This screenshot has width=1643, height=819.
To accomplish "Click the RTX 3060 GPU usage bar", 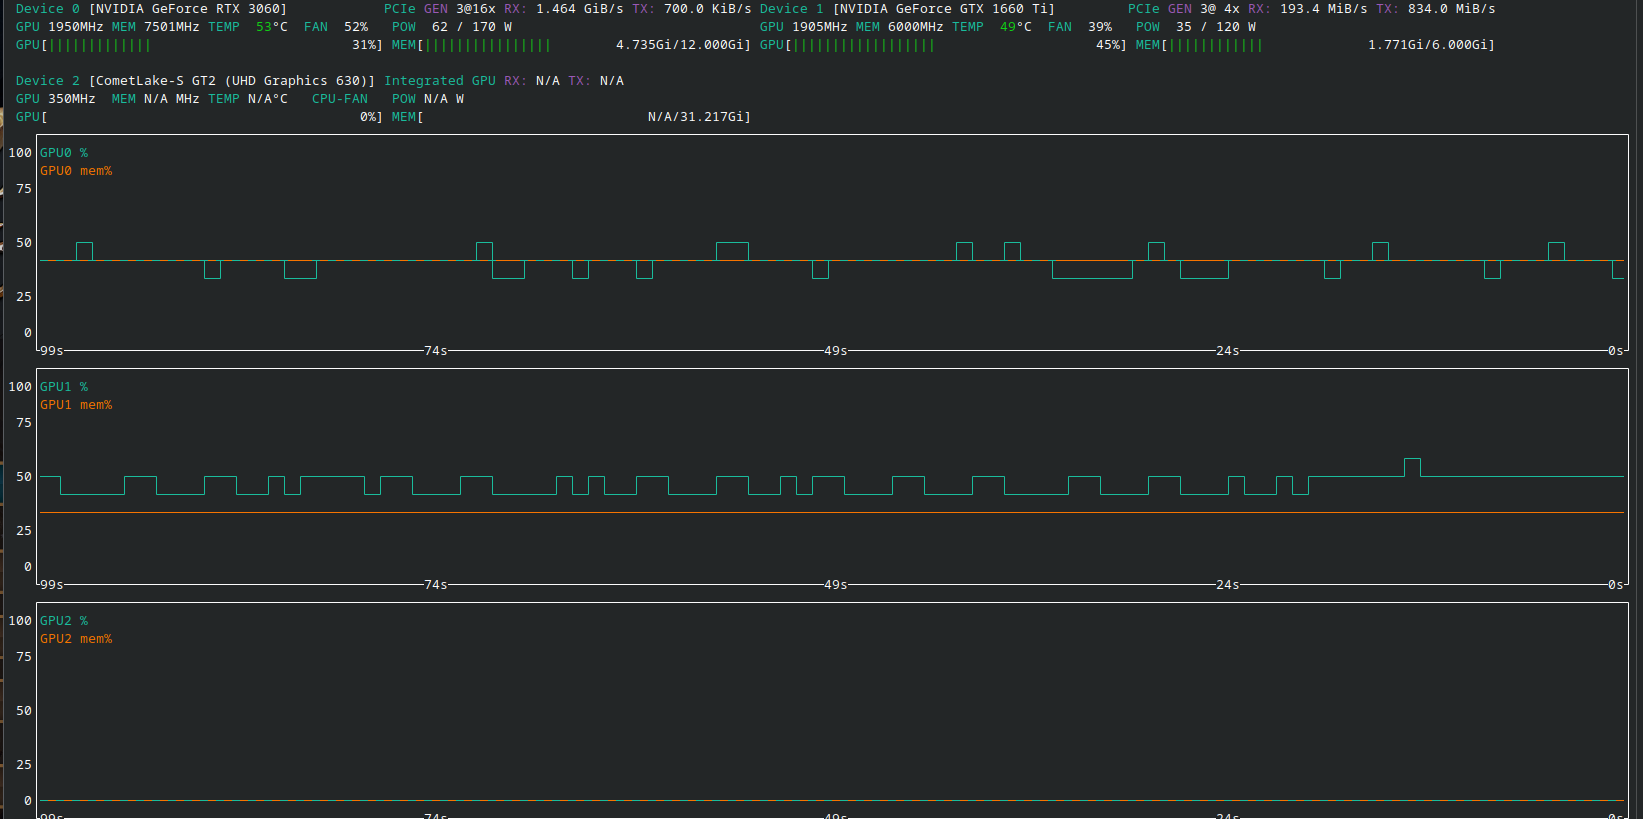I will point(199,45).
